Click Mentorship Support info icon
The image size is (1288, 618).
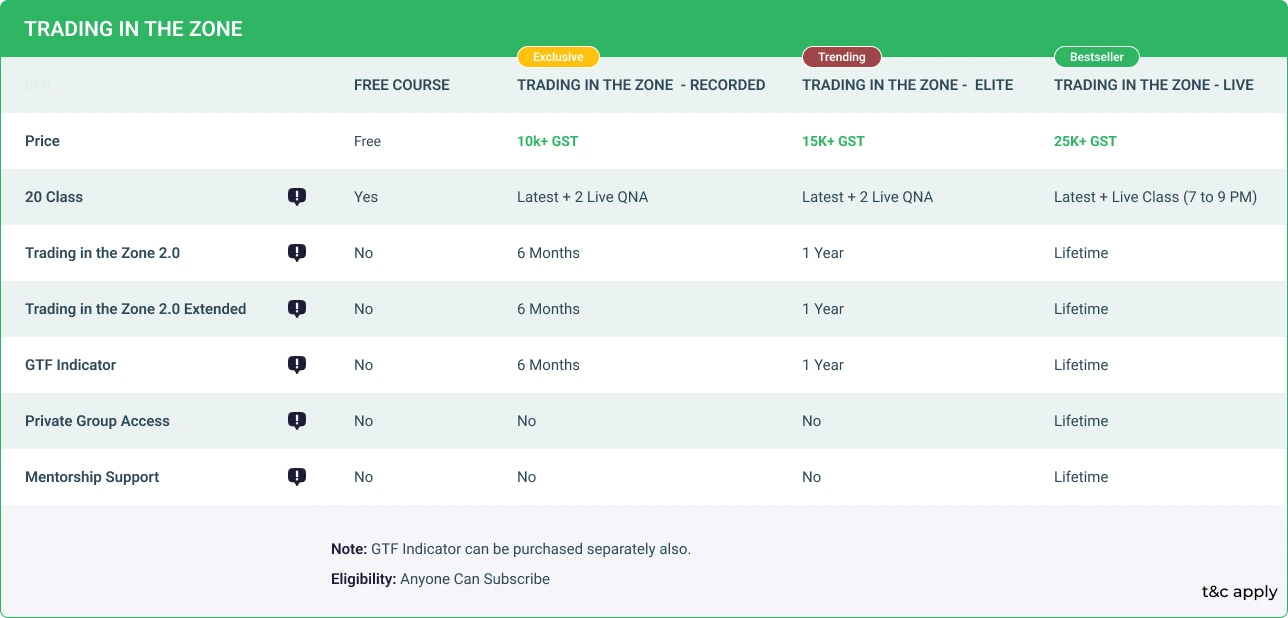297,477
